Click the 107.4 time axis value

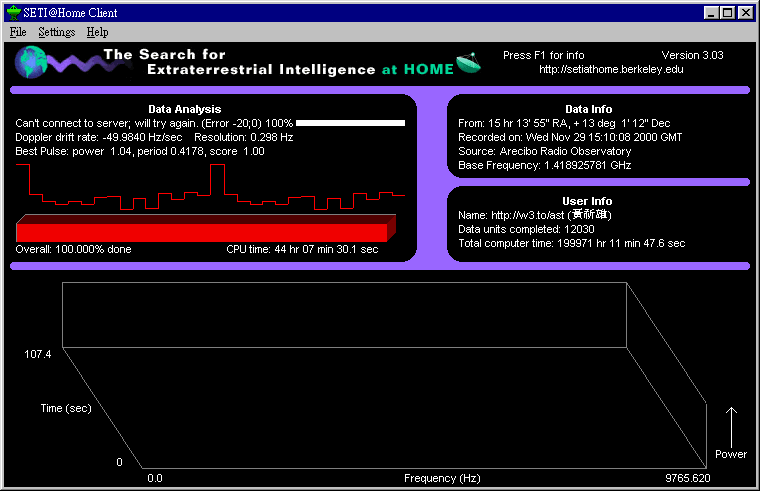coord(38,354)
